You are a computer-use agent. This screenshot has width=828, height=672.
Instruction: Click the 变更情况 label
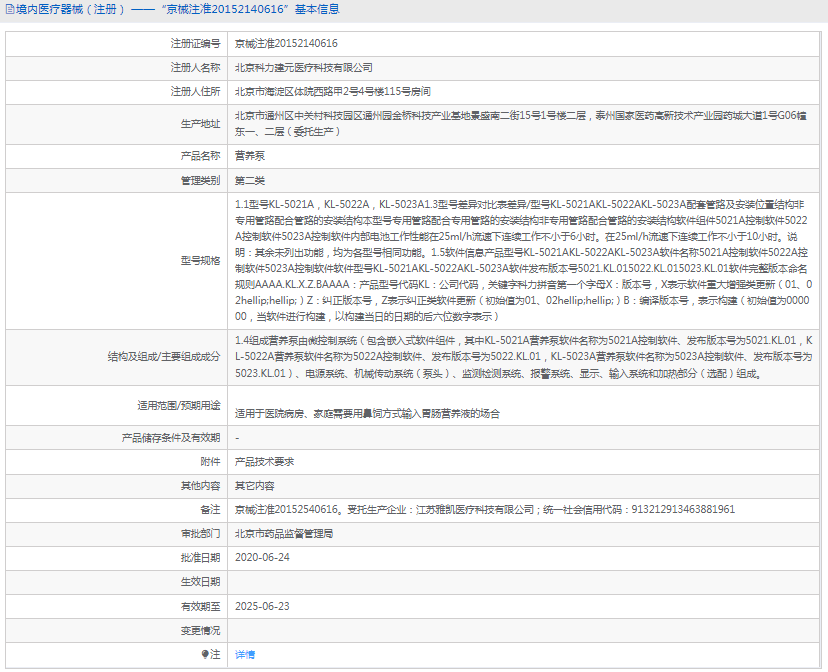201,630
